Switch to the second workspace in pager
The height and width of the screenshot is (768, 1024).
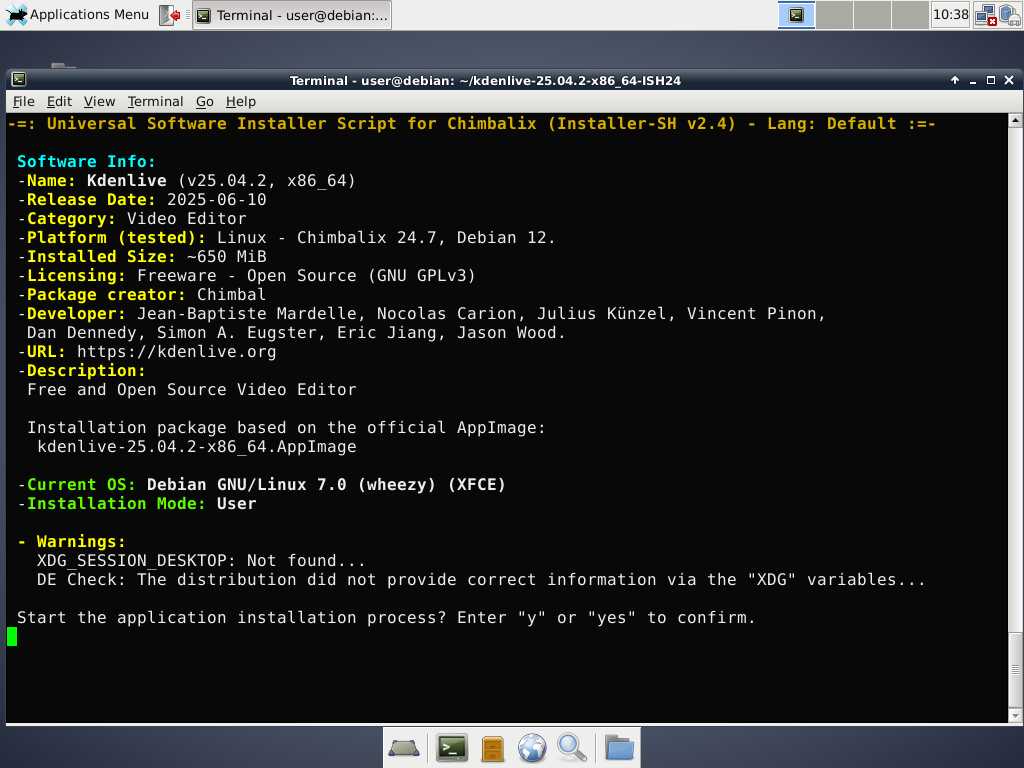(835, 15)
